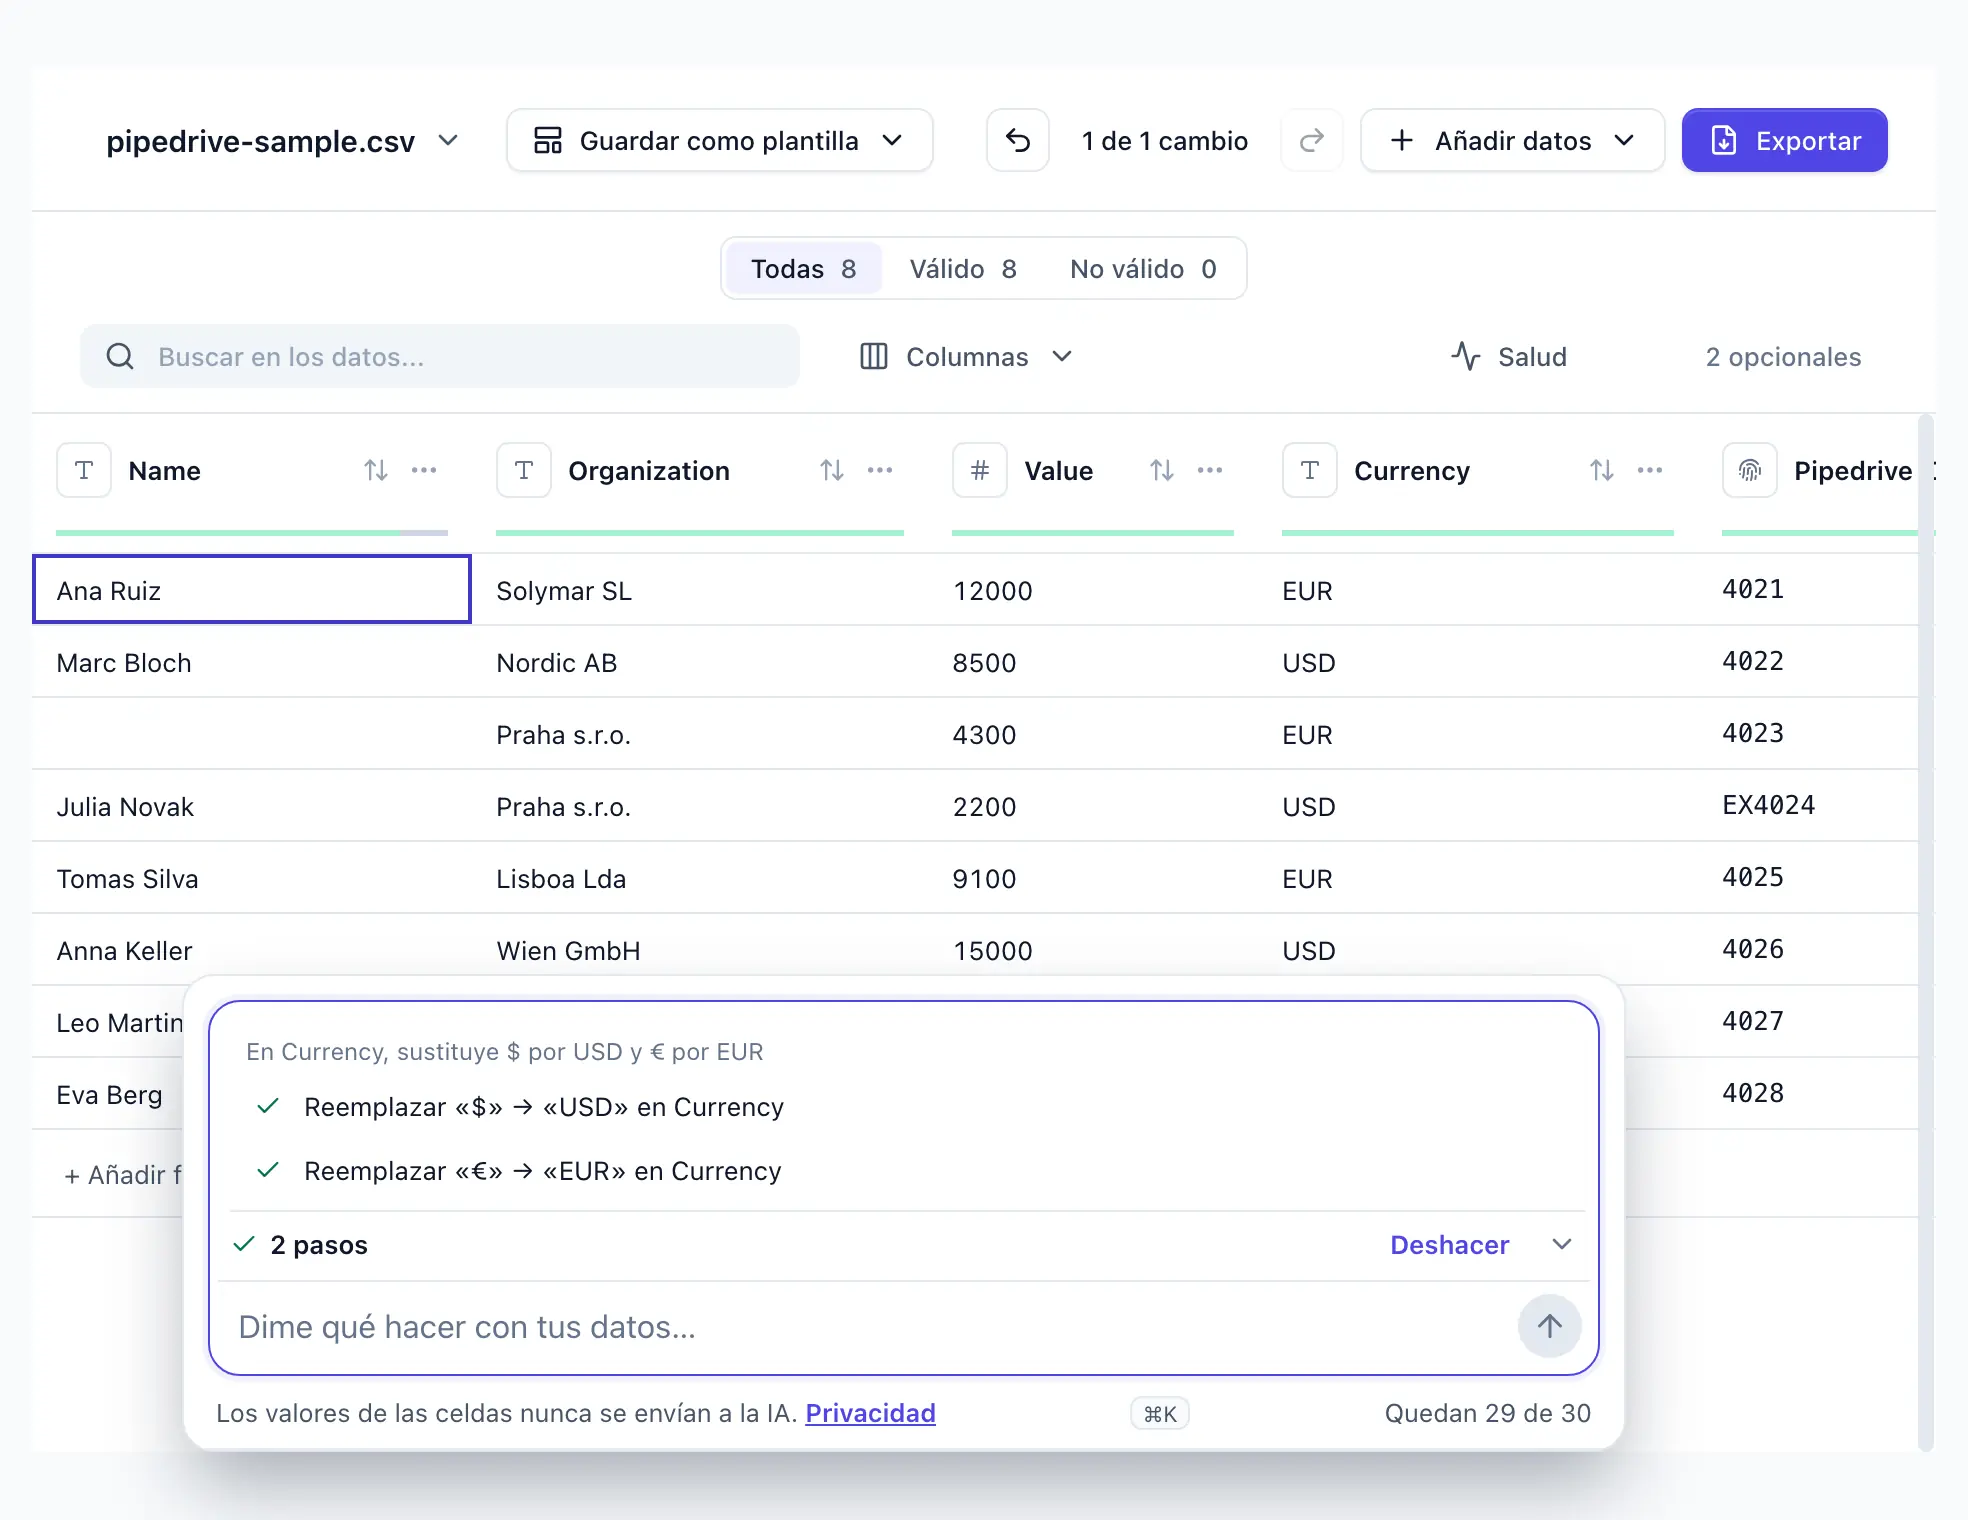The height and width of the screenshot is (1520, 1968).
Task: Click the Value column number type icon
Action: pos(980,470)
